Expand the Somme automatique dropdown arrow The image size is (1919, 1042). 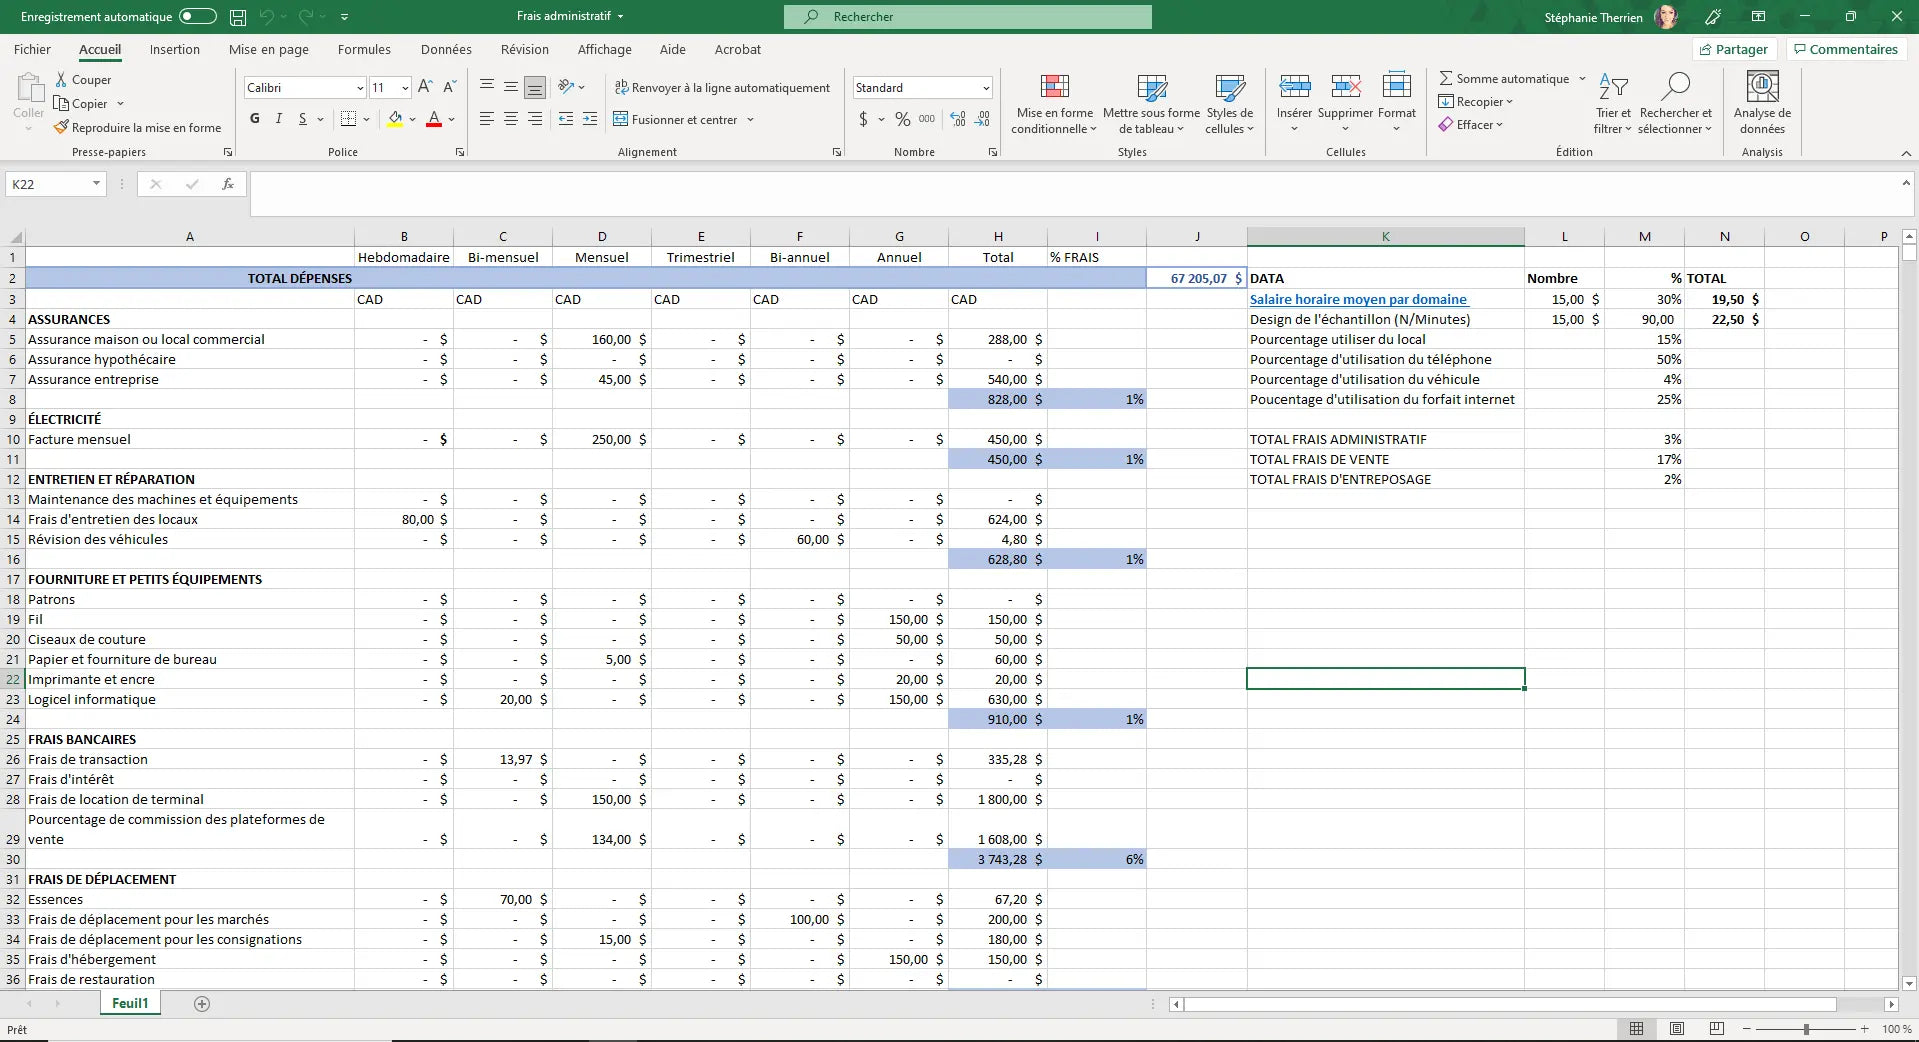pos(1582,79)
